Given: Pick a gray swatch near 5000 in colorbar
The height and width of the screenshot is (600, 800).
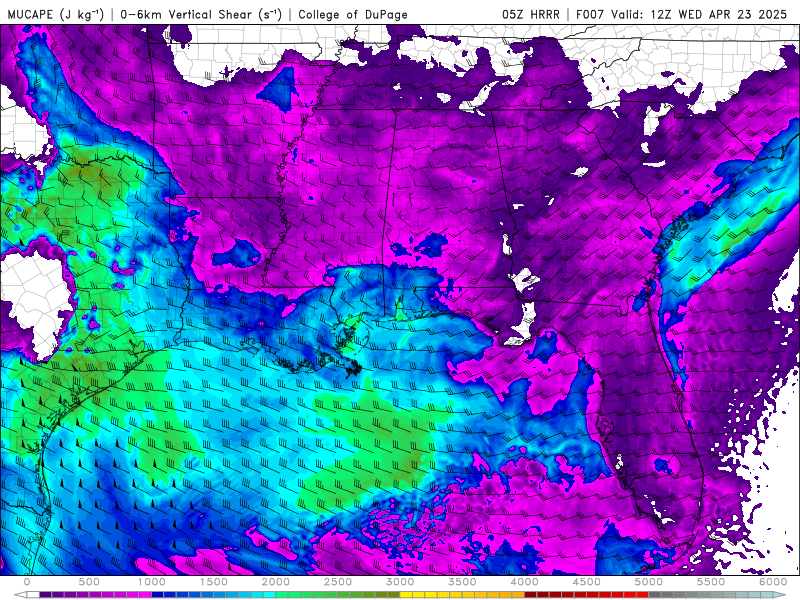Looking at the screenshot, I should 655,595.
